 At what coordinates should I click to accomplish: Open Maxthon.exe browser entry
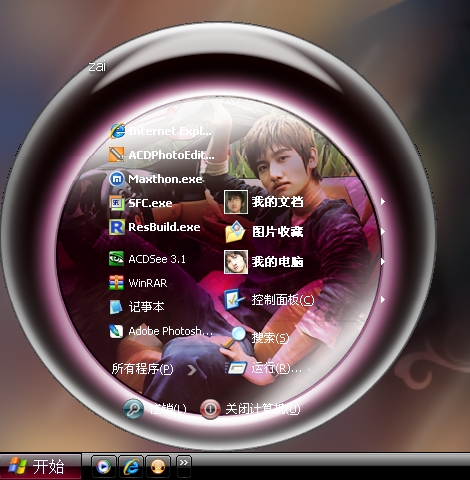click(156, 179)
